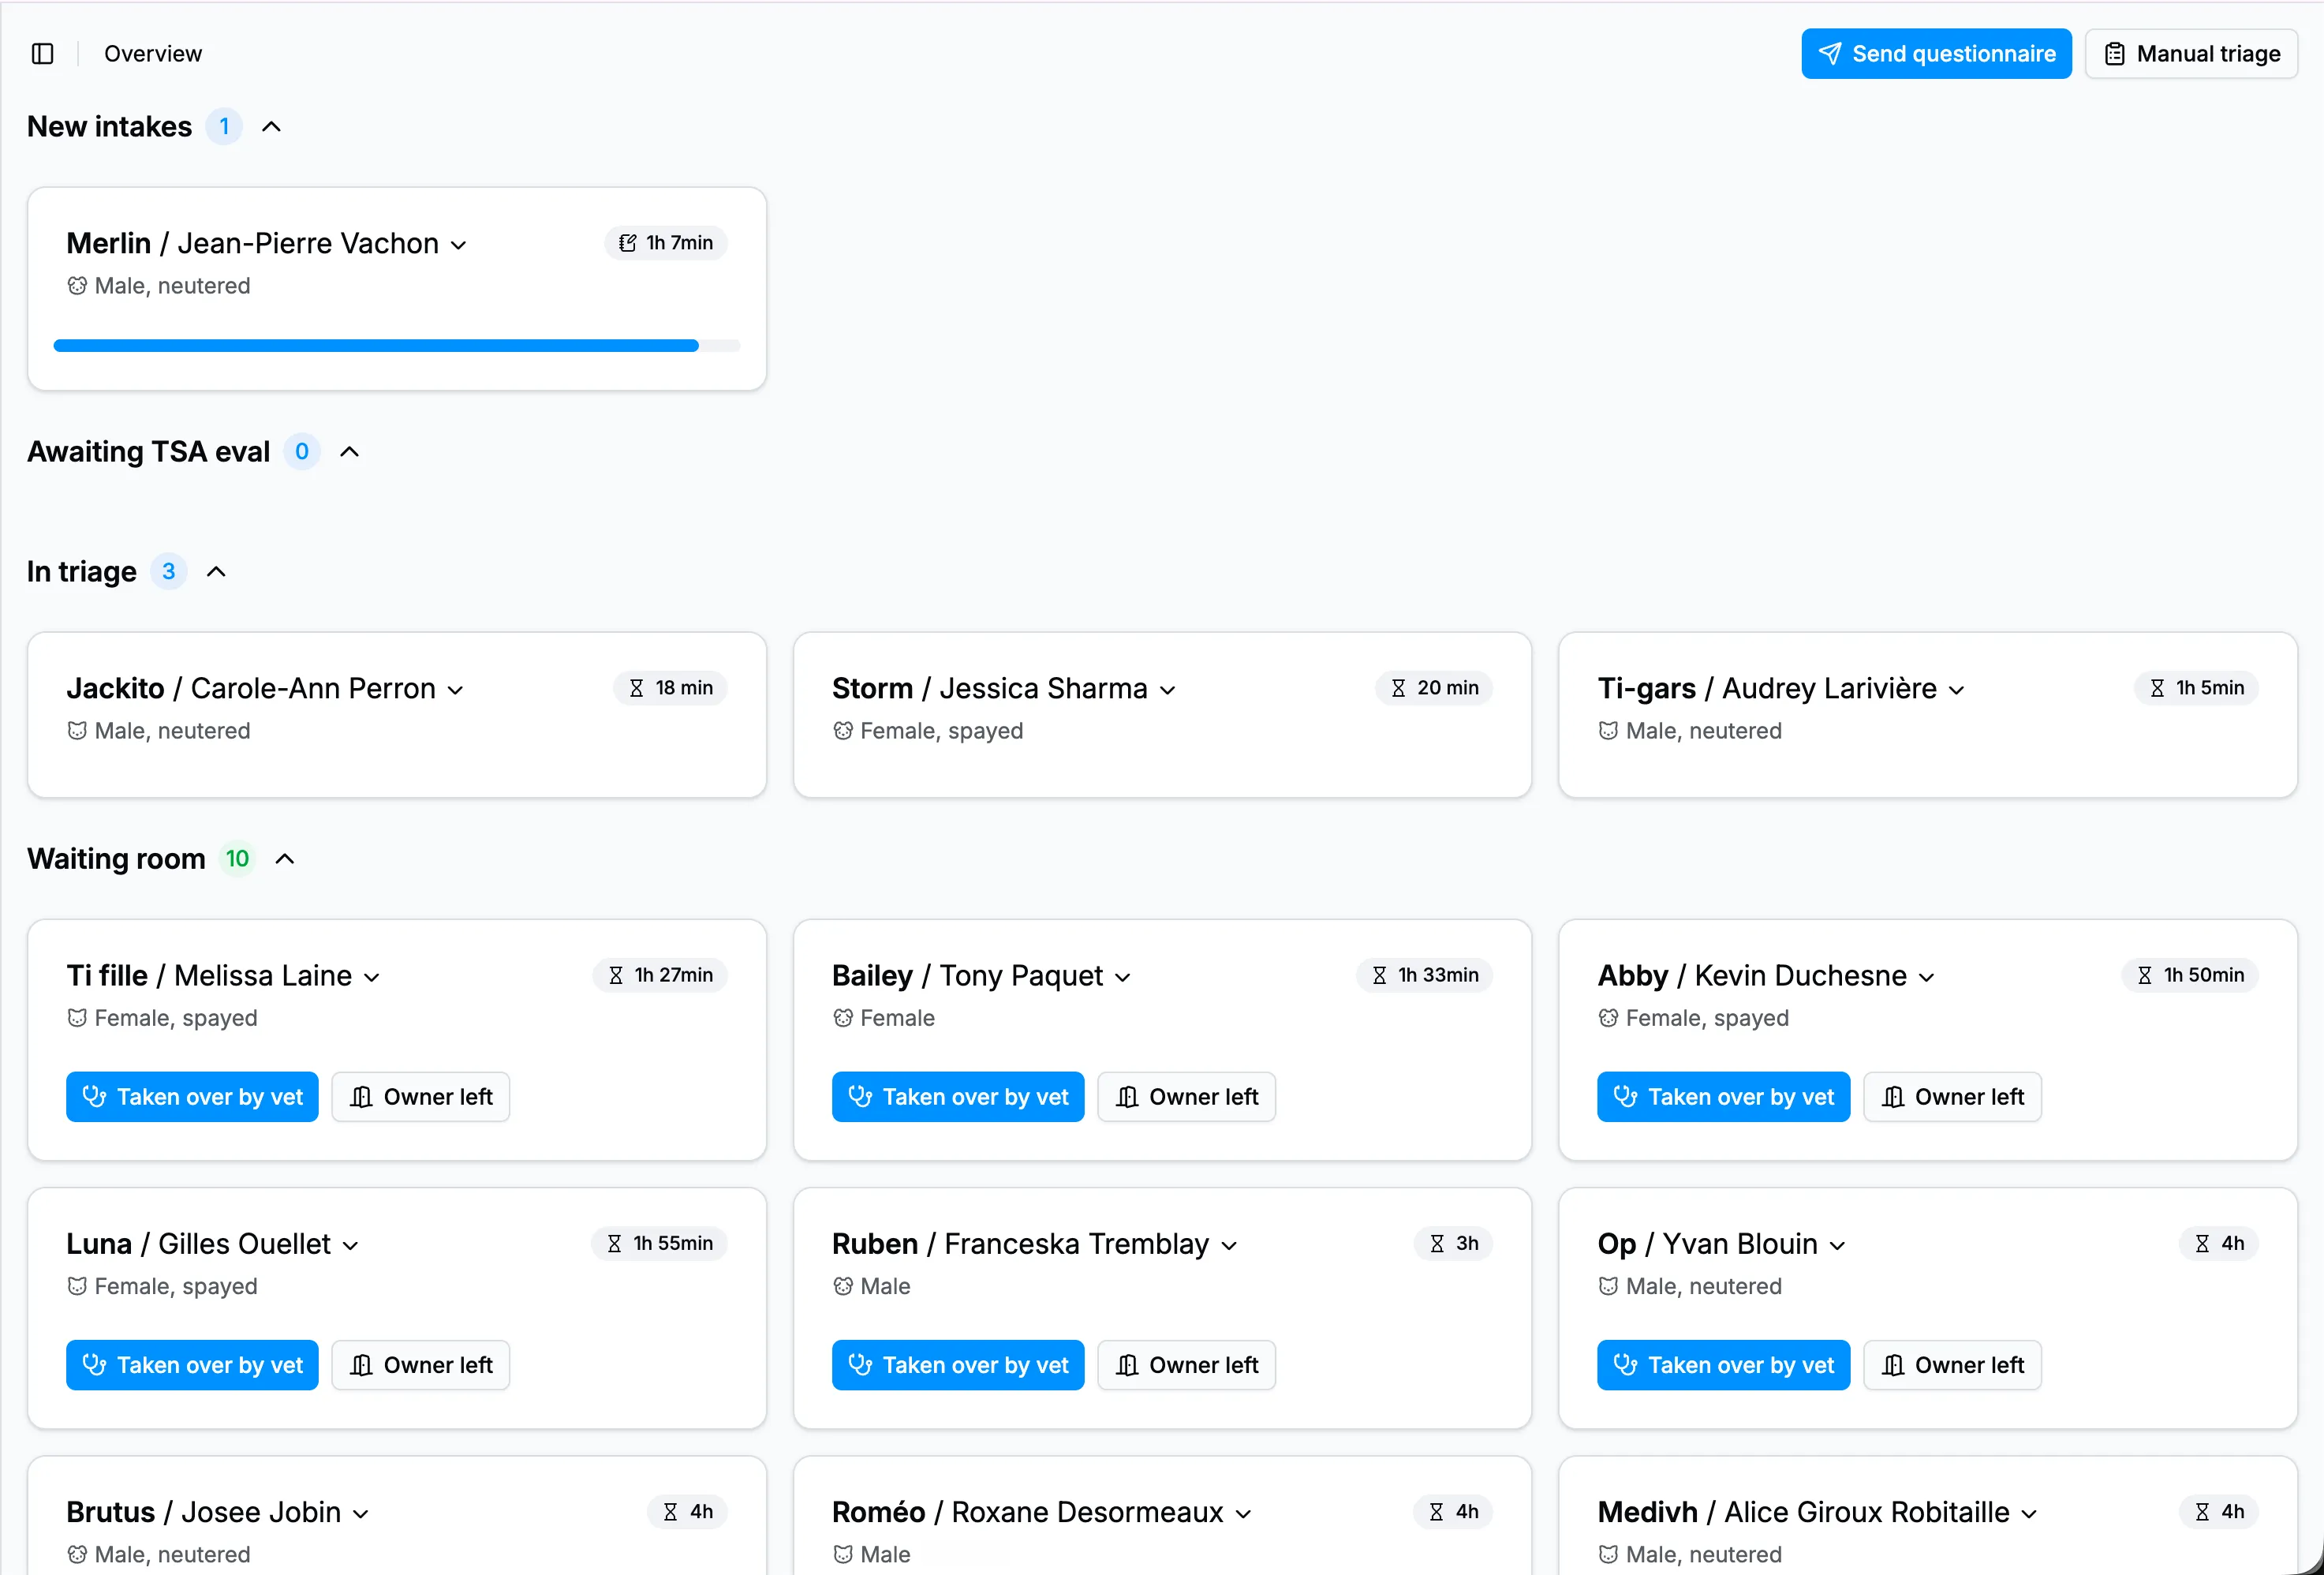The width and height of the screenshot is (2324, 1575).
Task: Expand Ti-gars / Audrey Larivière details
Action: point(1957,690)
